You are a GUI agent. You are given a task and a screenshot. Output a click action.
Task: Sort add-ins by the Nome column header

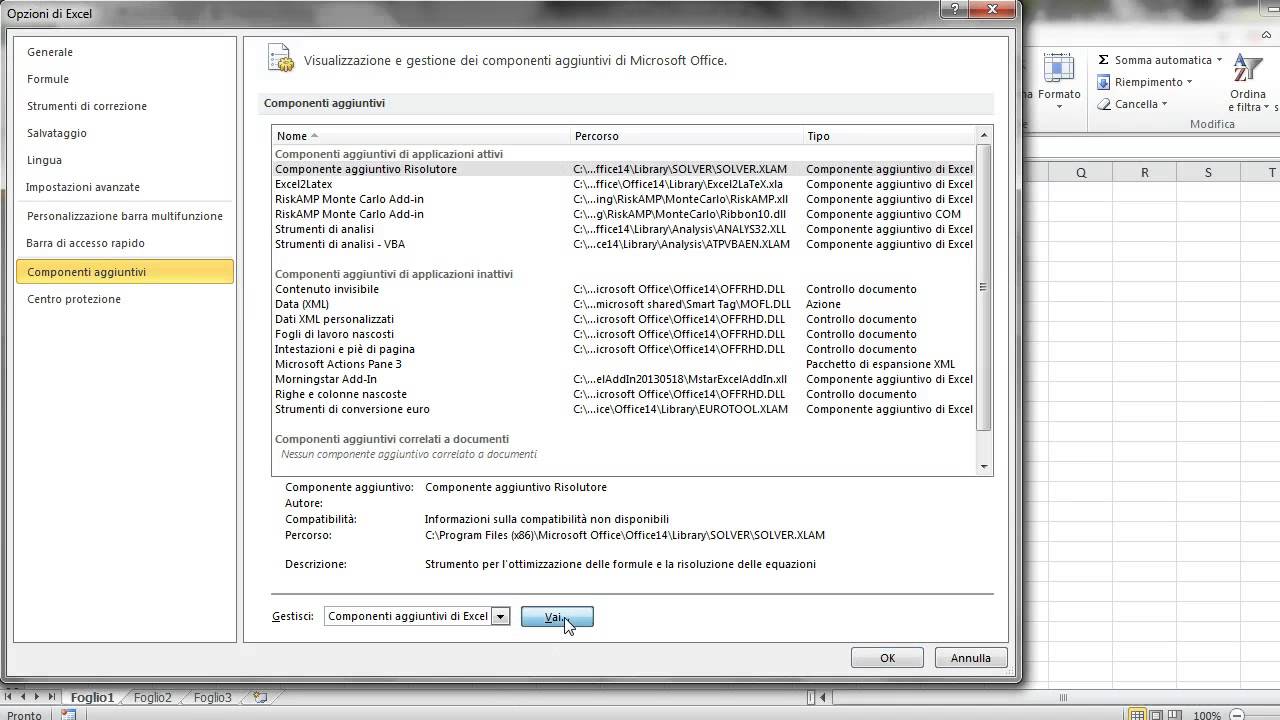coord(422,136)
